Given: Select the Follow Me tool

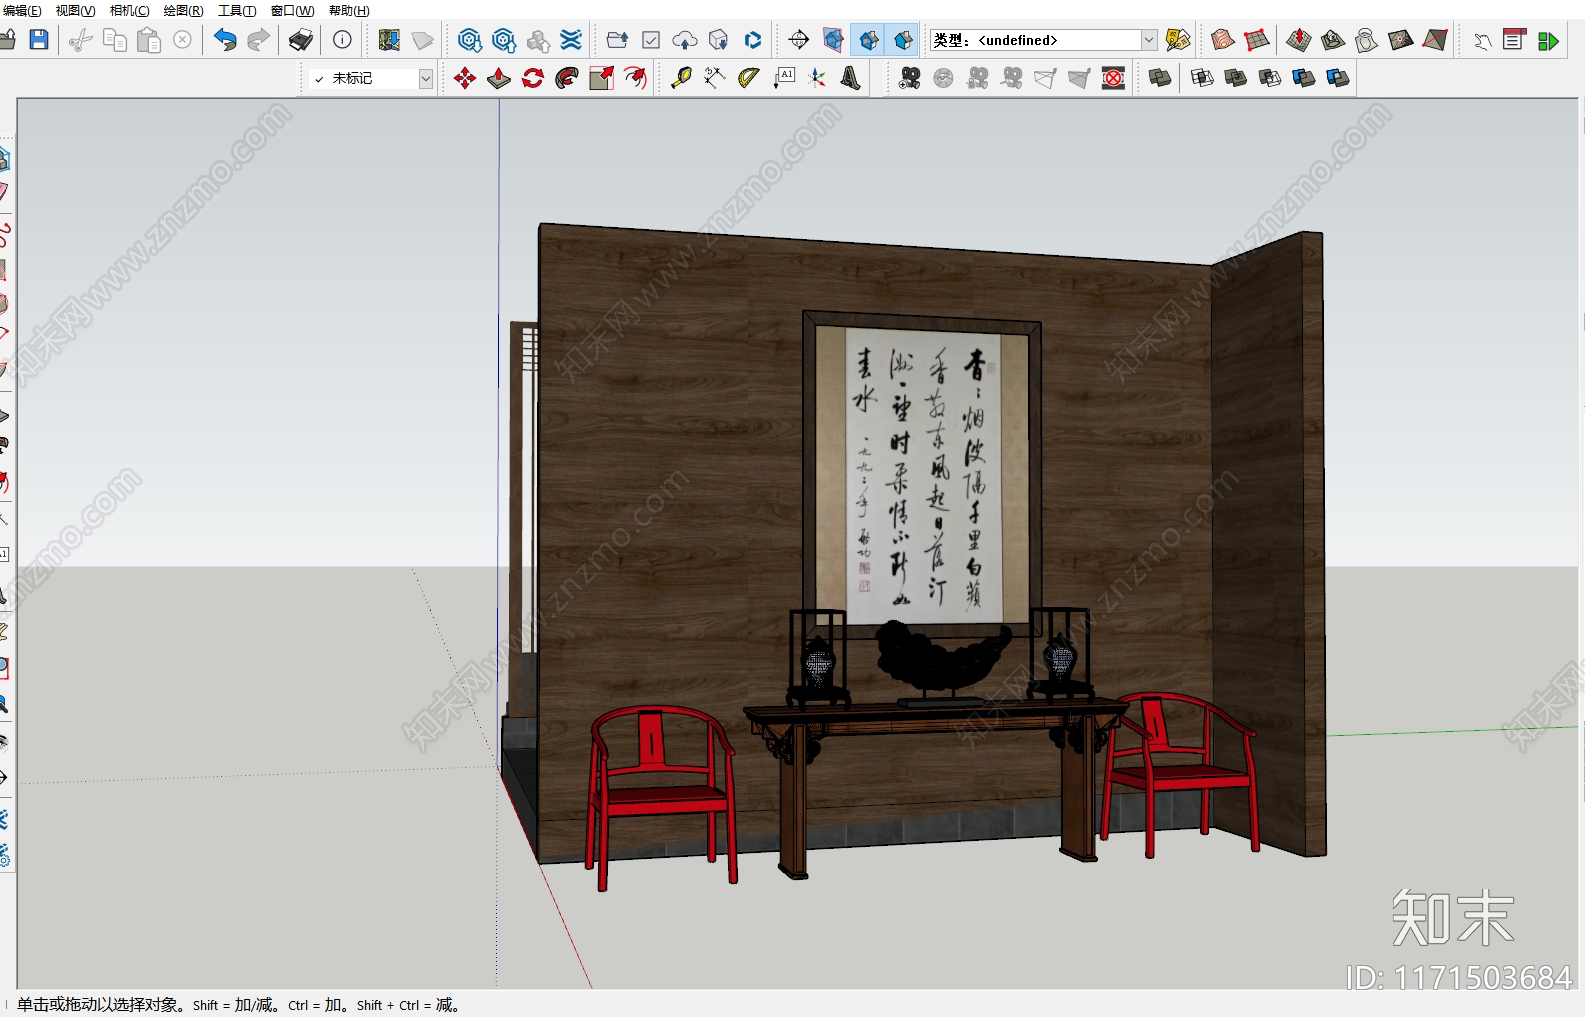Looking at the screenshot, I should [x=567, y=78].
